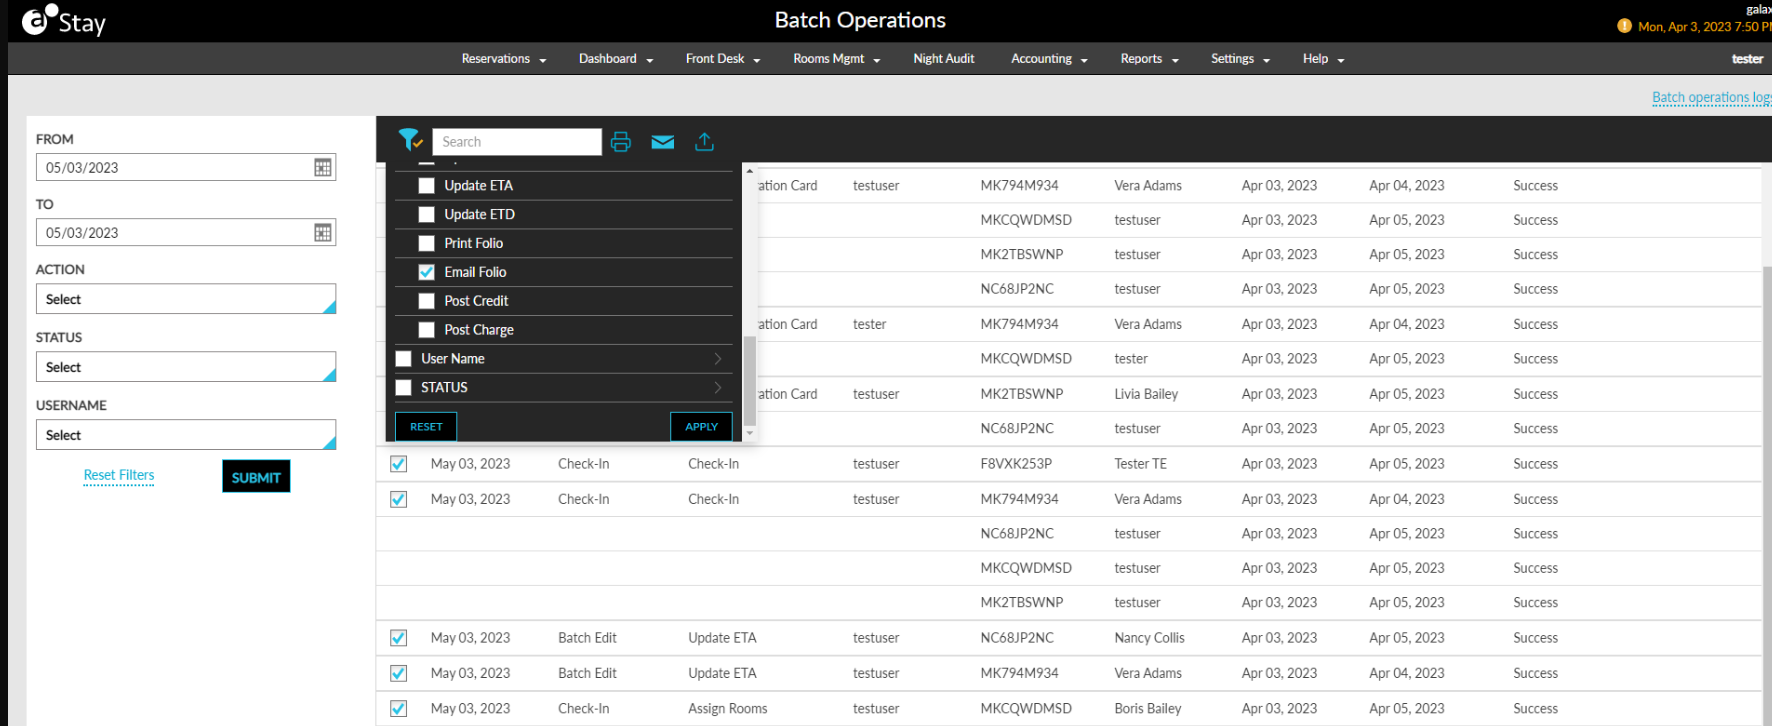This screenshot has width=1772, height=726.
Task: Expand the STATUS filter group
Action: (717, 388)
